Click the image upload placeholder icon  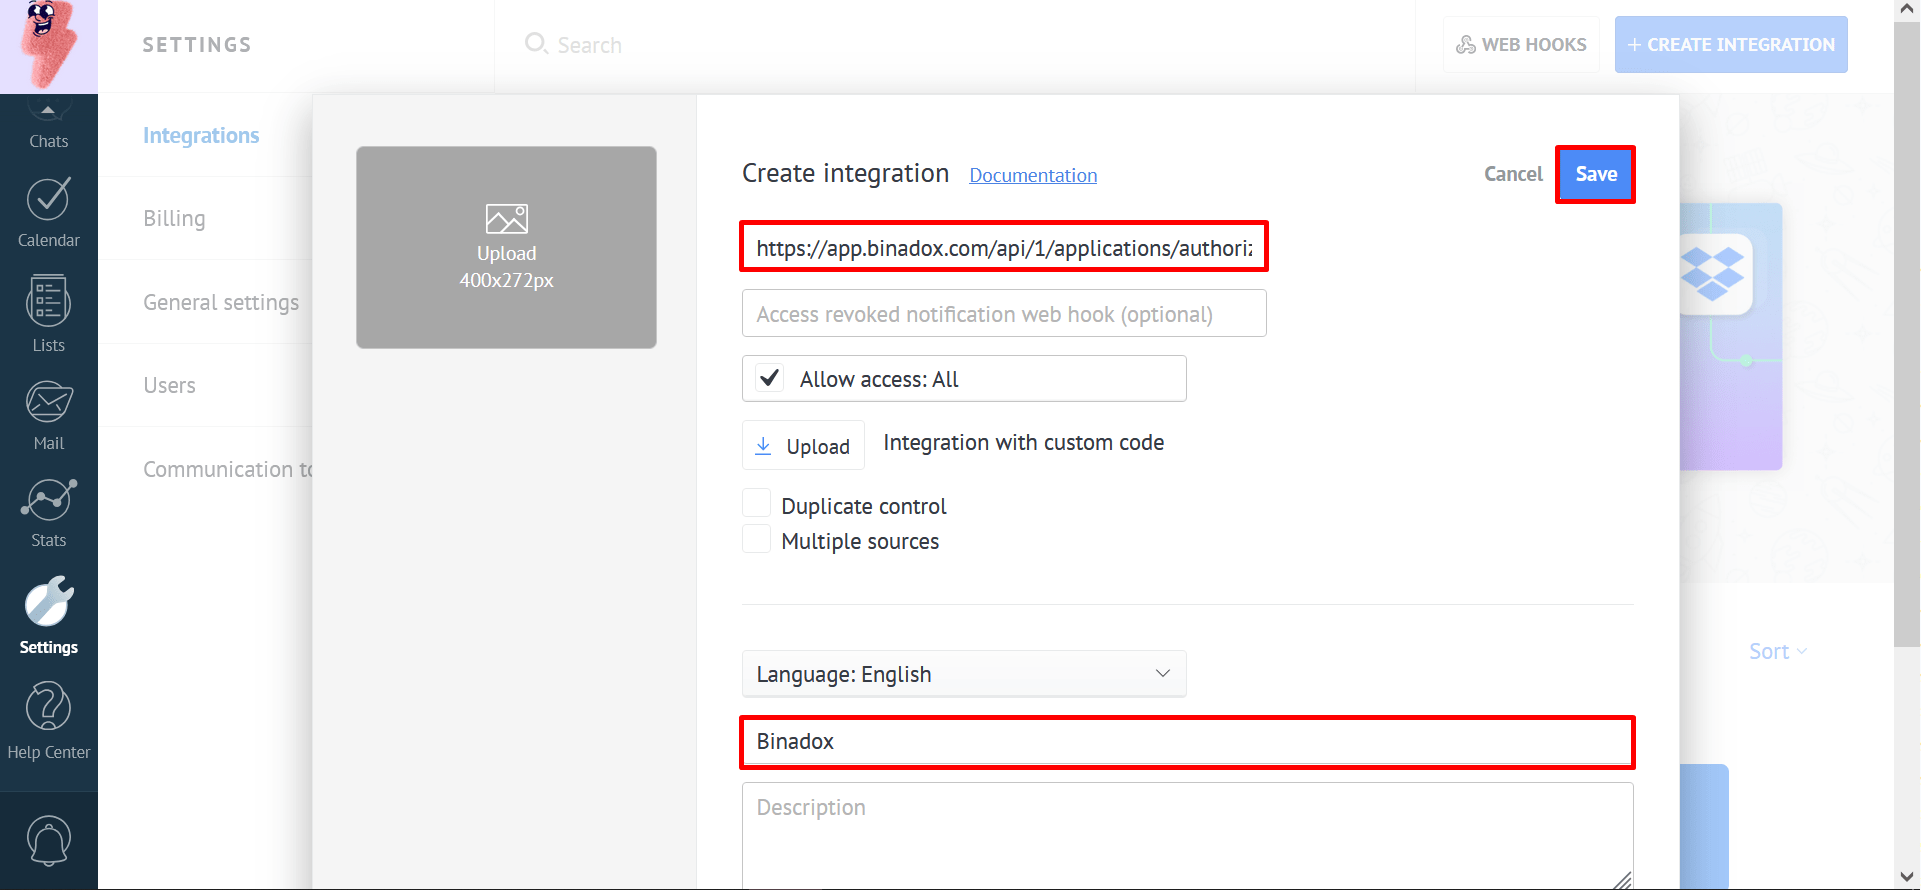click(x=506, y=218)
